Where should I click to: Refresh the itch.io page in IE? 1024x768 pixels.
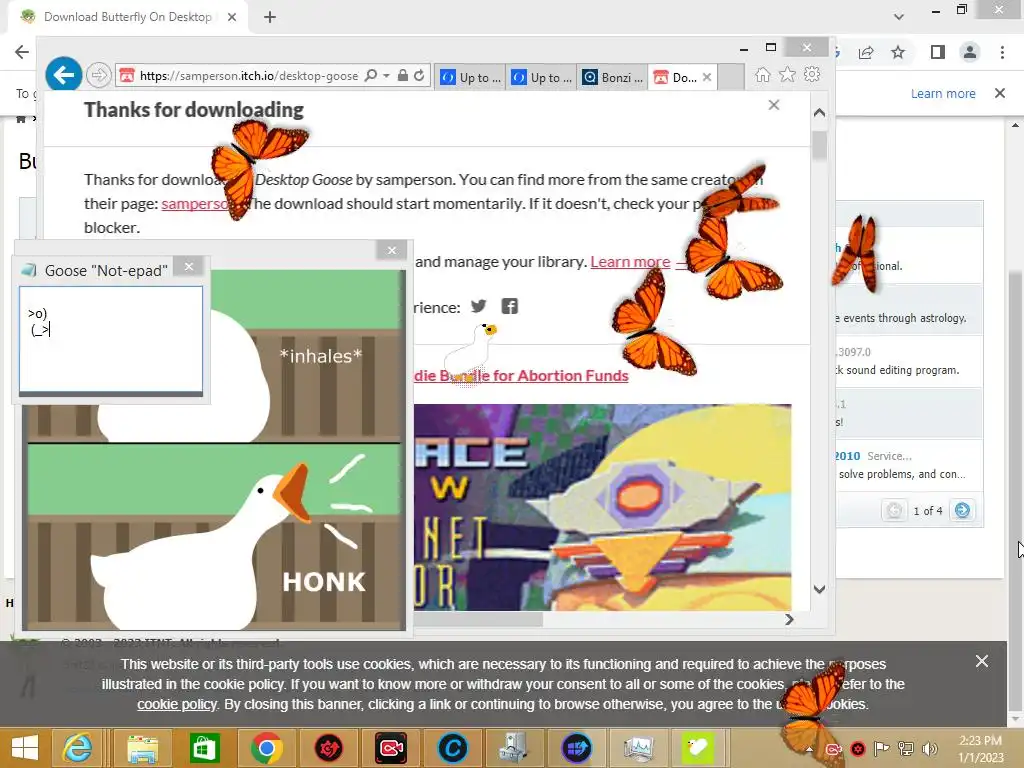click(419, 76)
